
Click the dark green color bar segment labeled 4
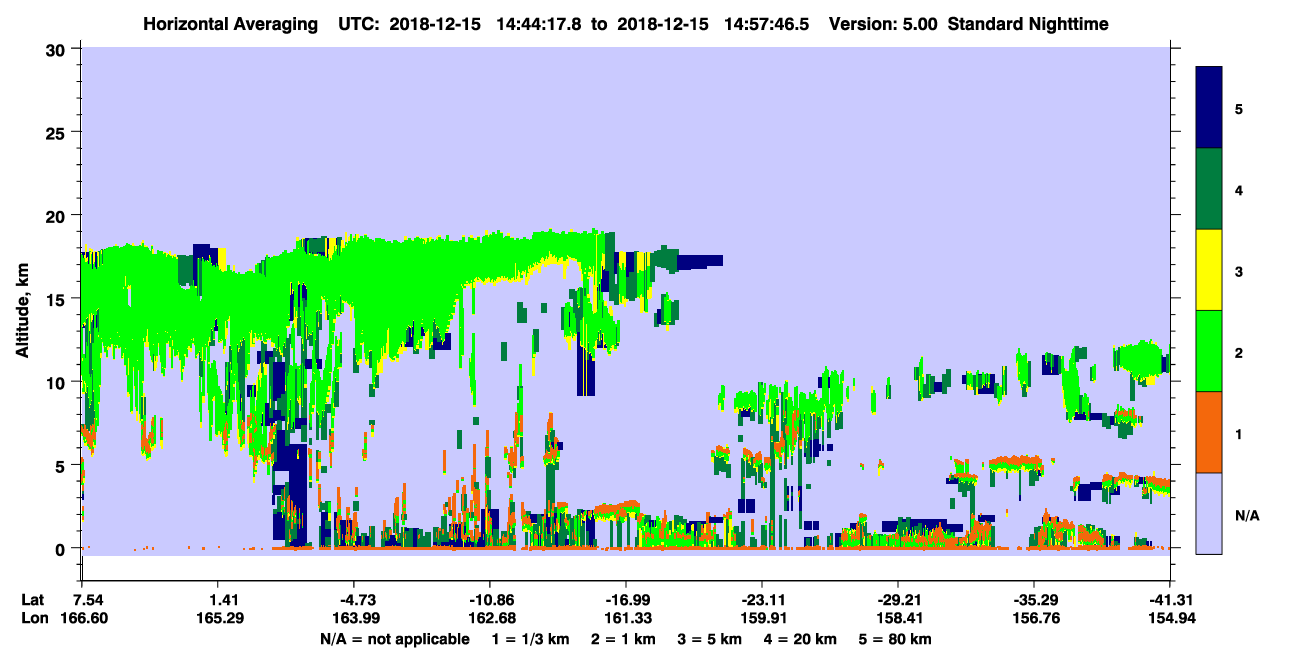coord(1209,189)
